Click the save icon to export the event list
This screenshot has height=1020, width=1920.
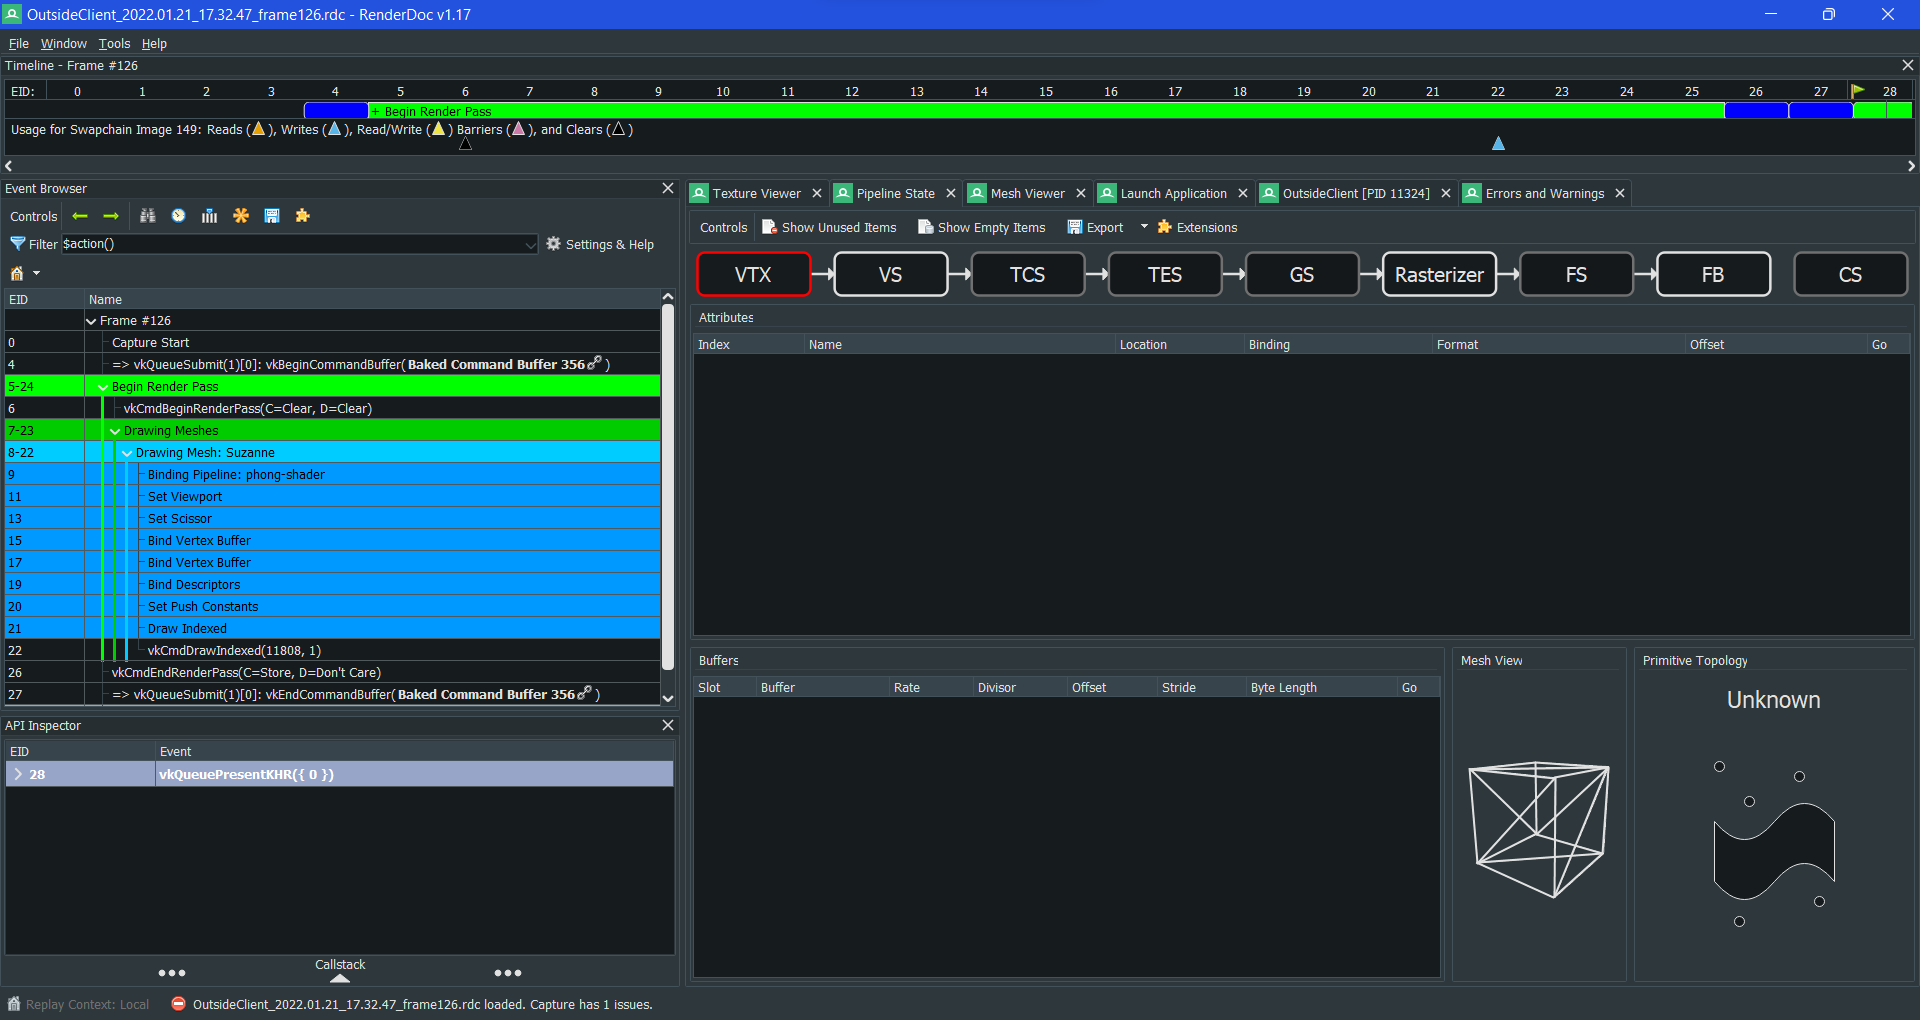[x=271, y=215]
